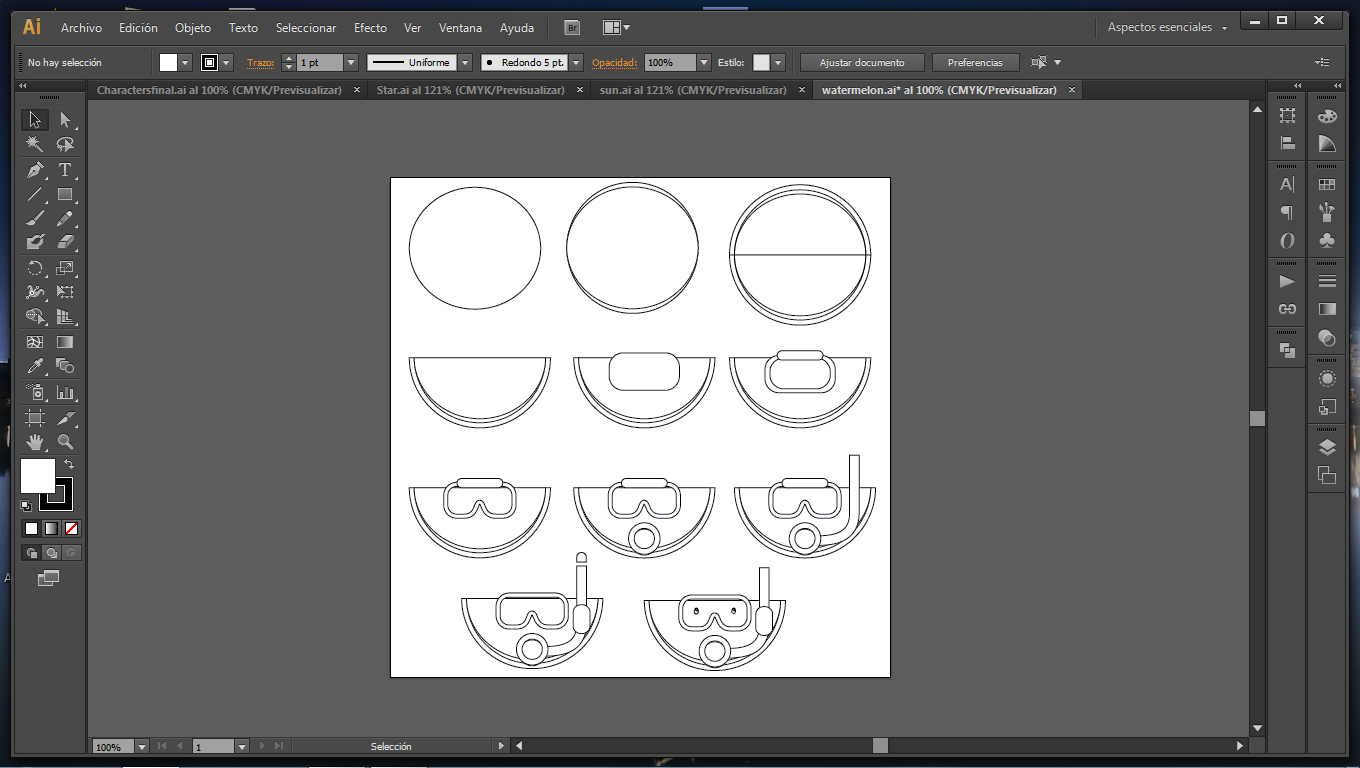This screenshot has width=1360, height=768.
Task: Open the Opacidad transparency link
Action: pyautogui.click(x=614, y=62)
